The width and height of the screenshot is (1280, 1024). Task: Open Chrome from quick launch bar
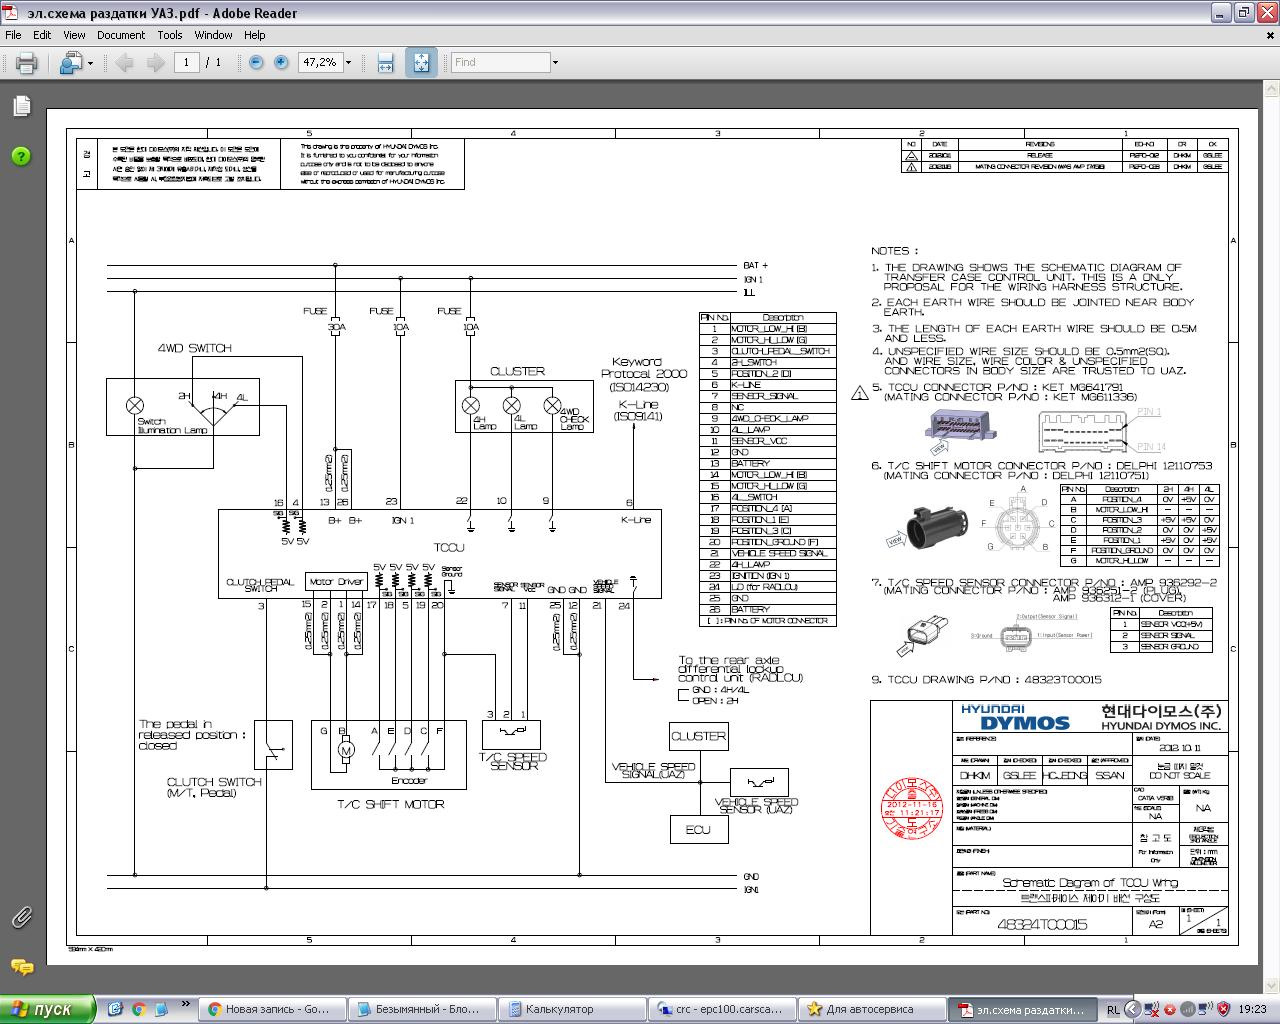click(139, 1009)
